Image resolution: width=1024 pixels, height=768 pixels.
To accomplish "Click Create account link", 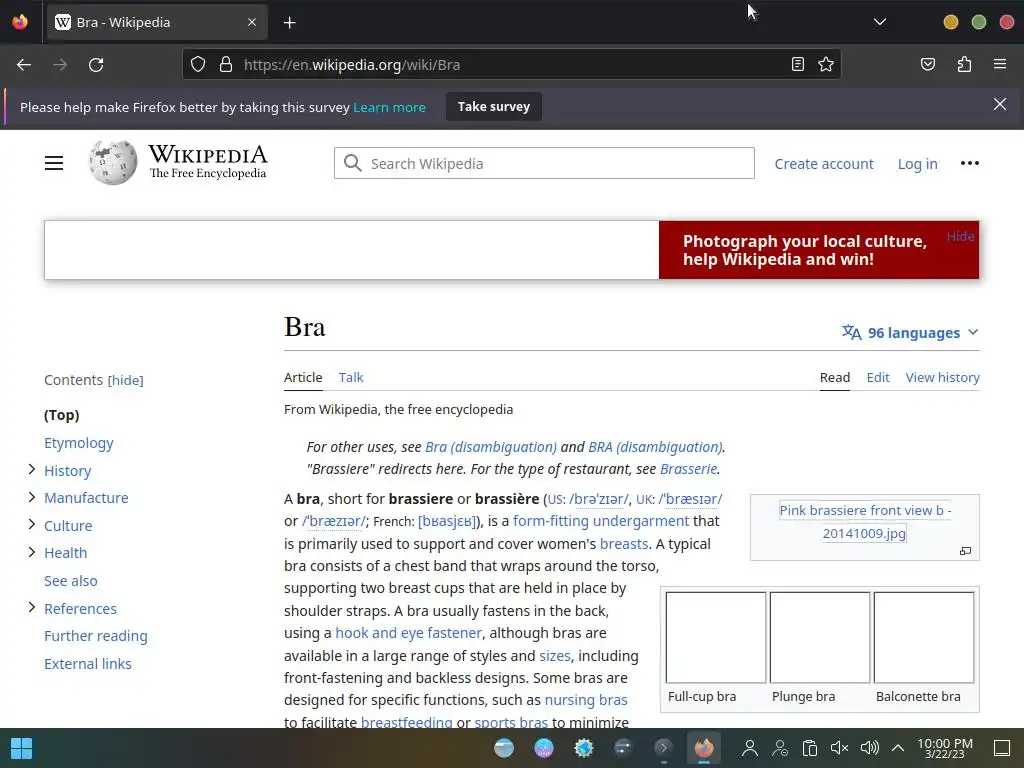I will 824,164.
